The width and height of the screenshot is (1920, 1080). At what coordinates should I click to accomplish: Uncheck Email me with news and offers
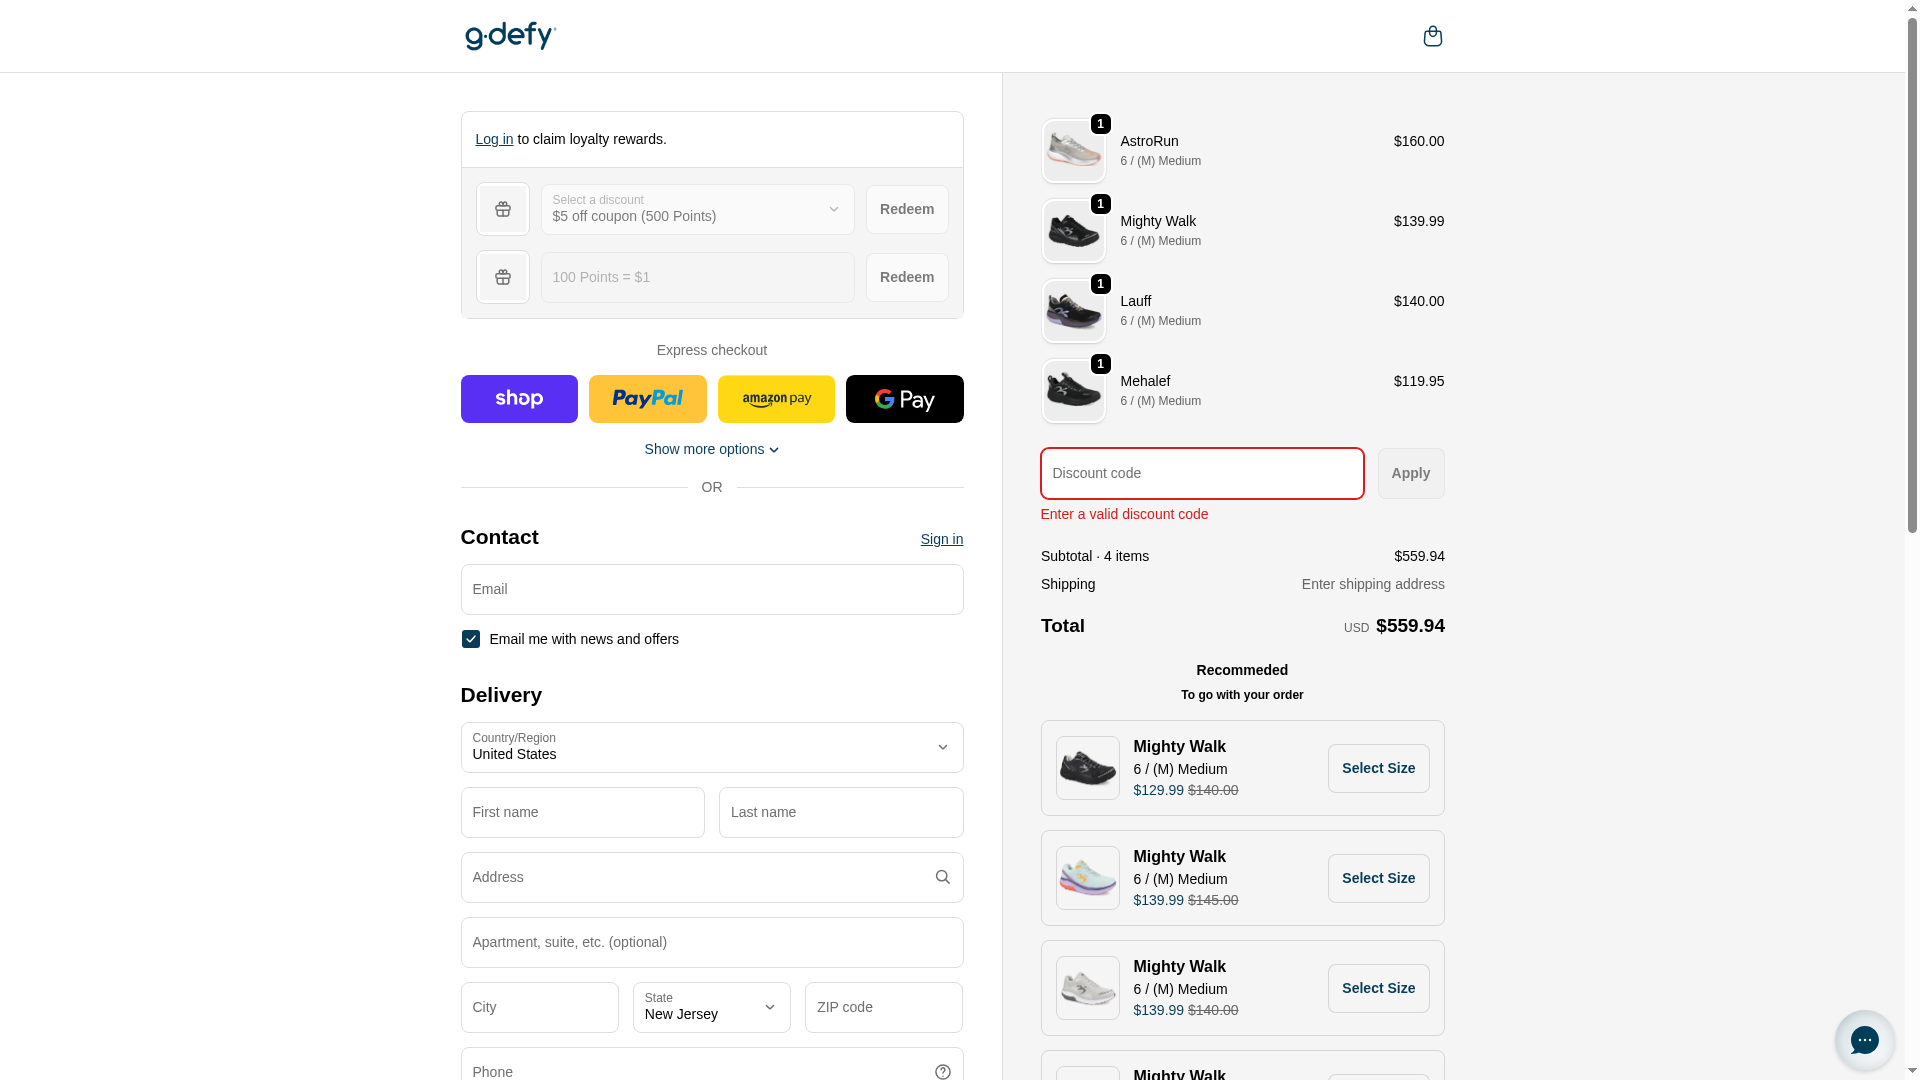[x=471, y=639]
